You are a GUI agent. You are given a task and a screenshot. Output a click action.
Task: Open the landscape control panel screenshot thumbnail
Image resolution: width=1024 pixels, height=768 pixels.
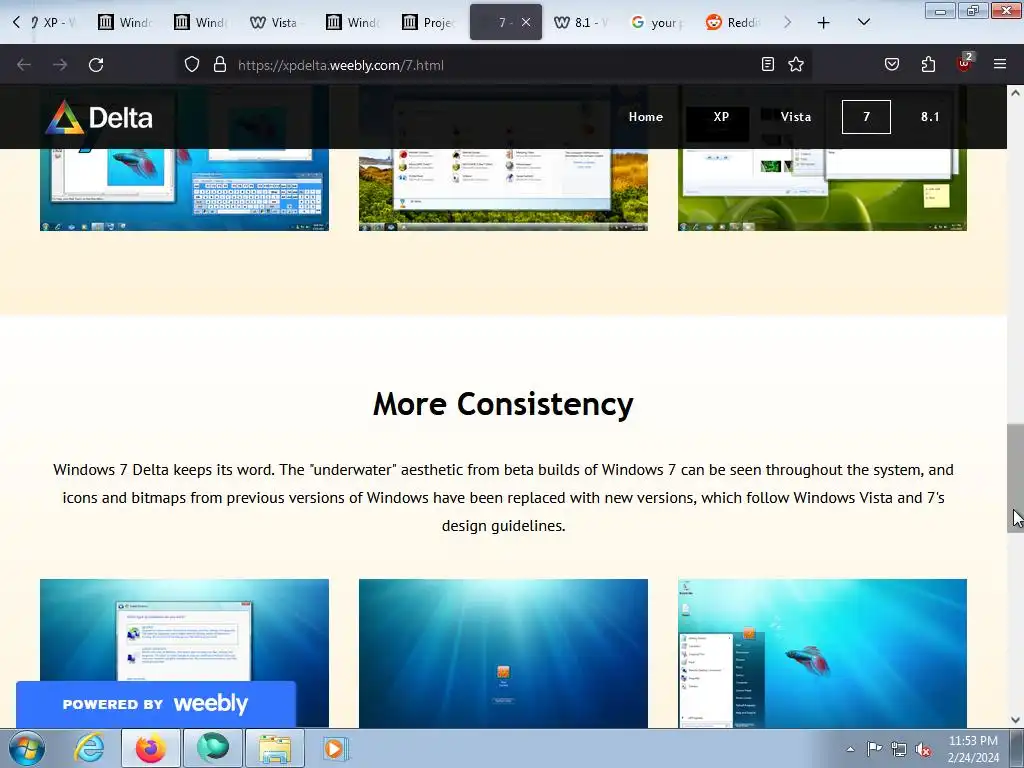pos(503,189)
